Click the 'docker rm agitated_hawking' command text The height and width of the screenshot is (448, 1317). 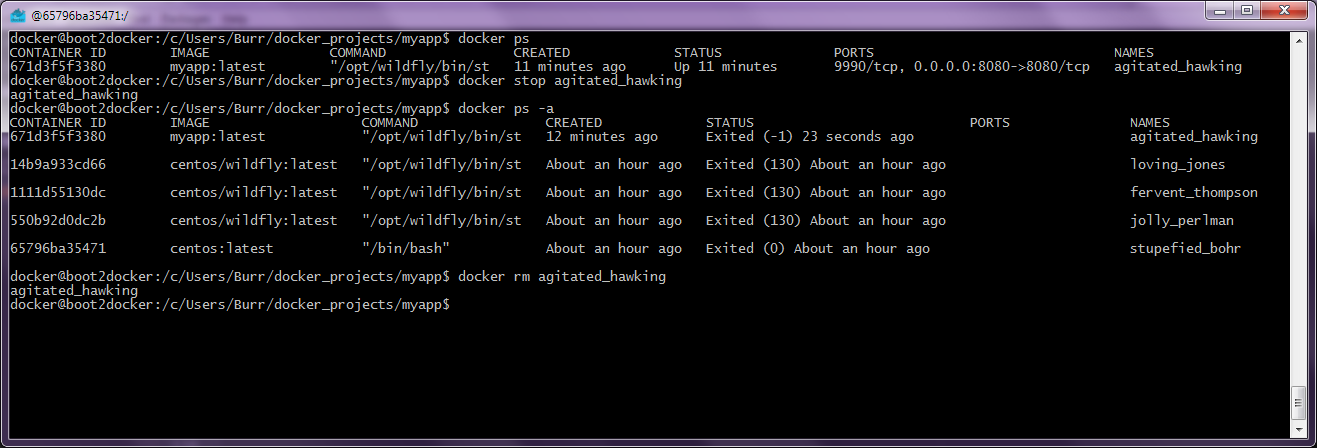[561, 276]
